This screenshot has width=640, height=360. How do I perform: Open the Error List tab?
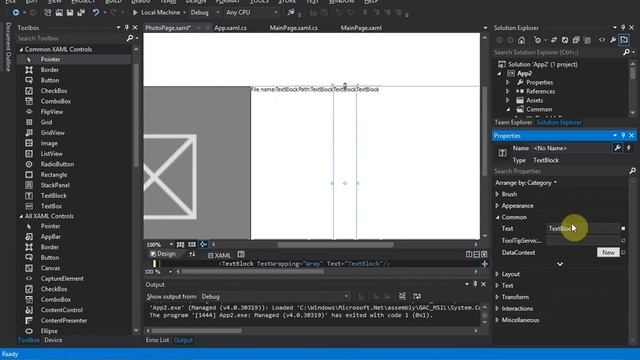point(157,340)
